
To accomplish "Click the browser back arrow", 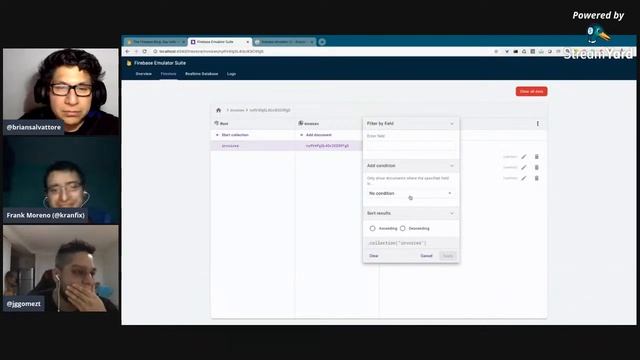I will [x=127, y=51].
